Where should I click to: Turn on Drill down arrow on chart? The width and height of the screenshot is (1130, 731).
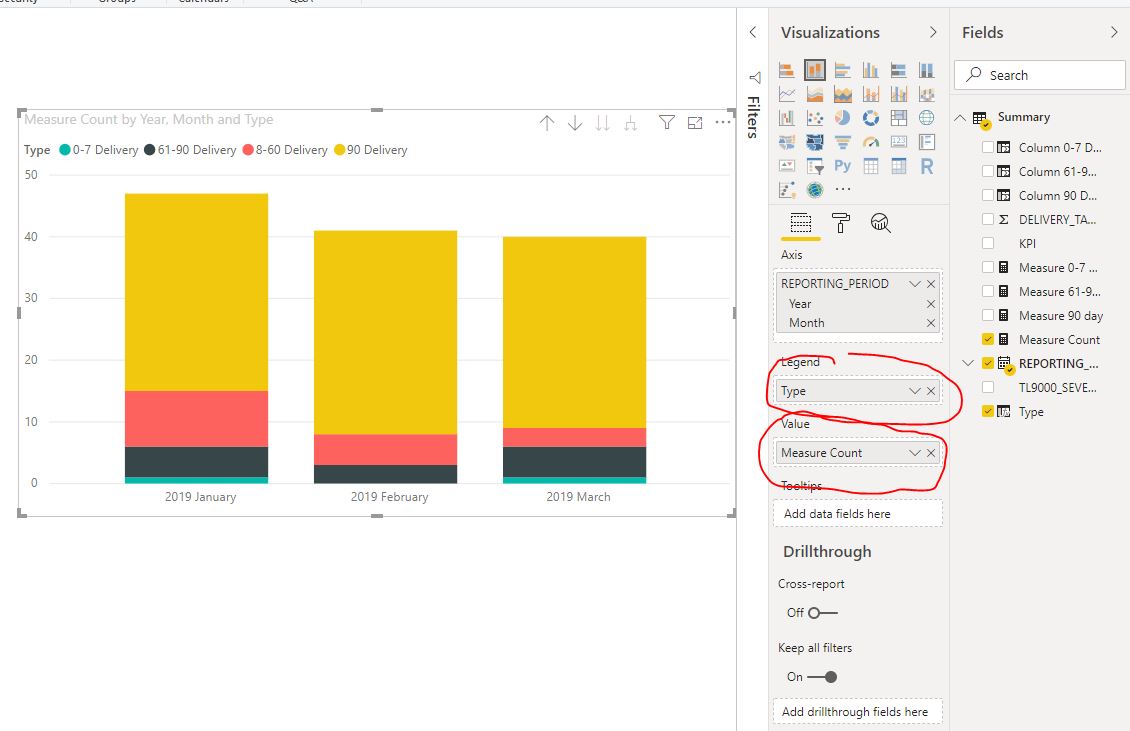[574, 123]
